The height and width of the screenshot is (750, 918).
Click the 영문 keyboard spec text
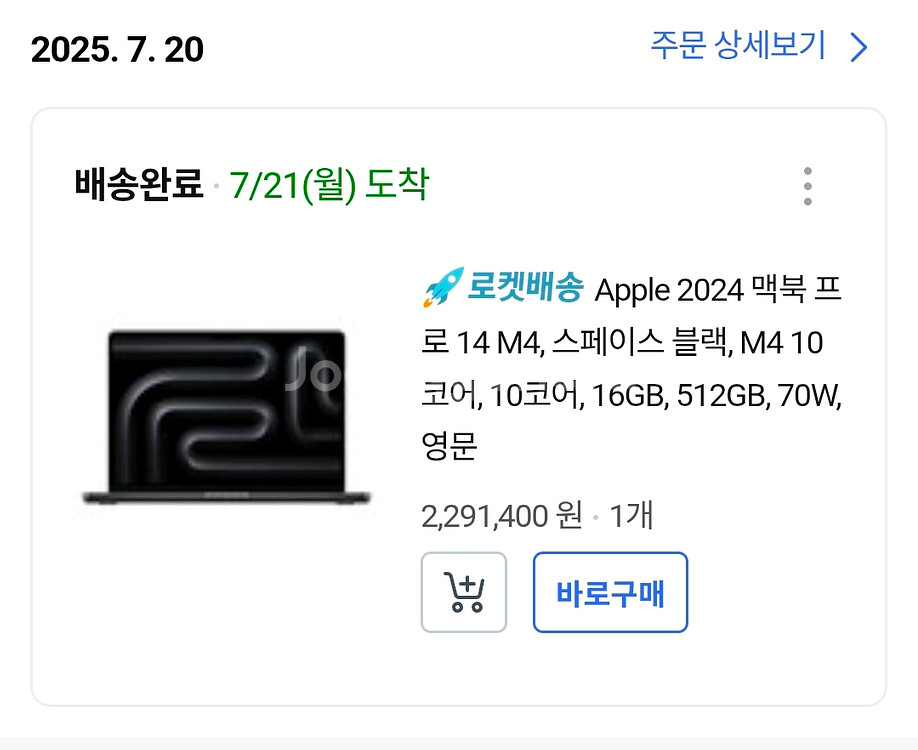point(450,447)
